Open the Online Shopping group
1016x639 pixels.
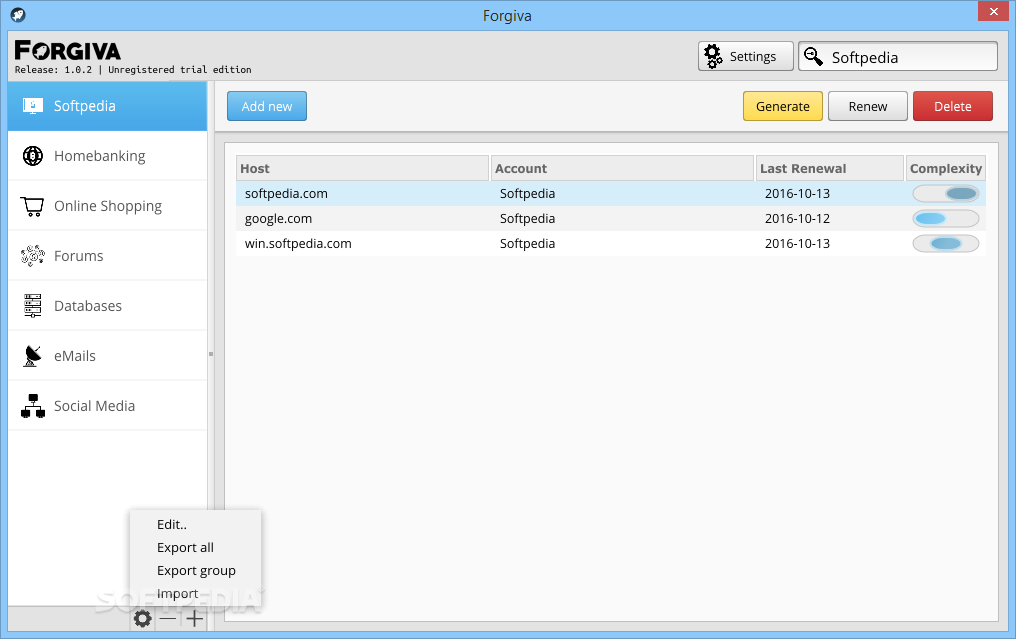point(108,206)
